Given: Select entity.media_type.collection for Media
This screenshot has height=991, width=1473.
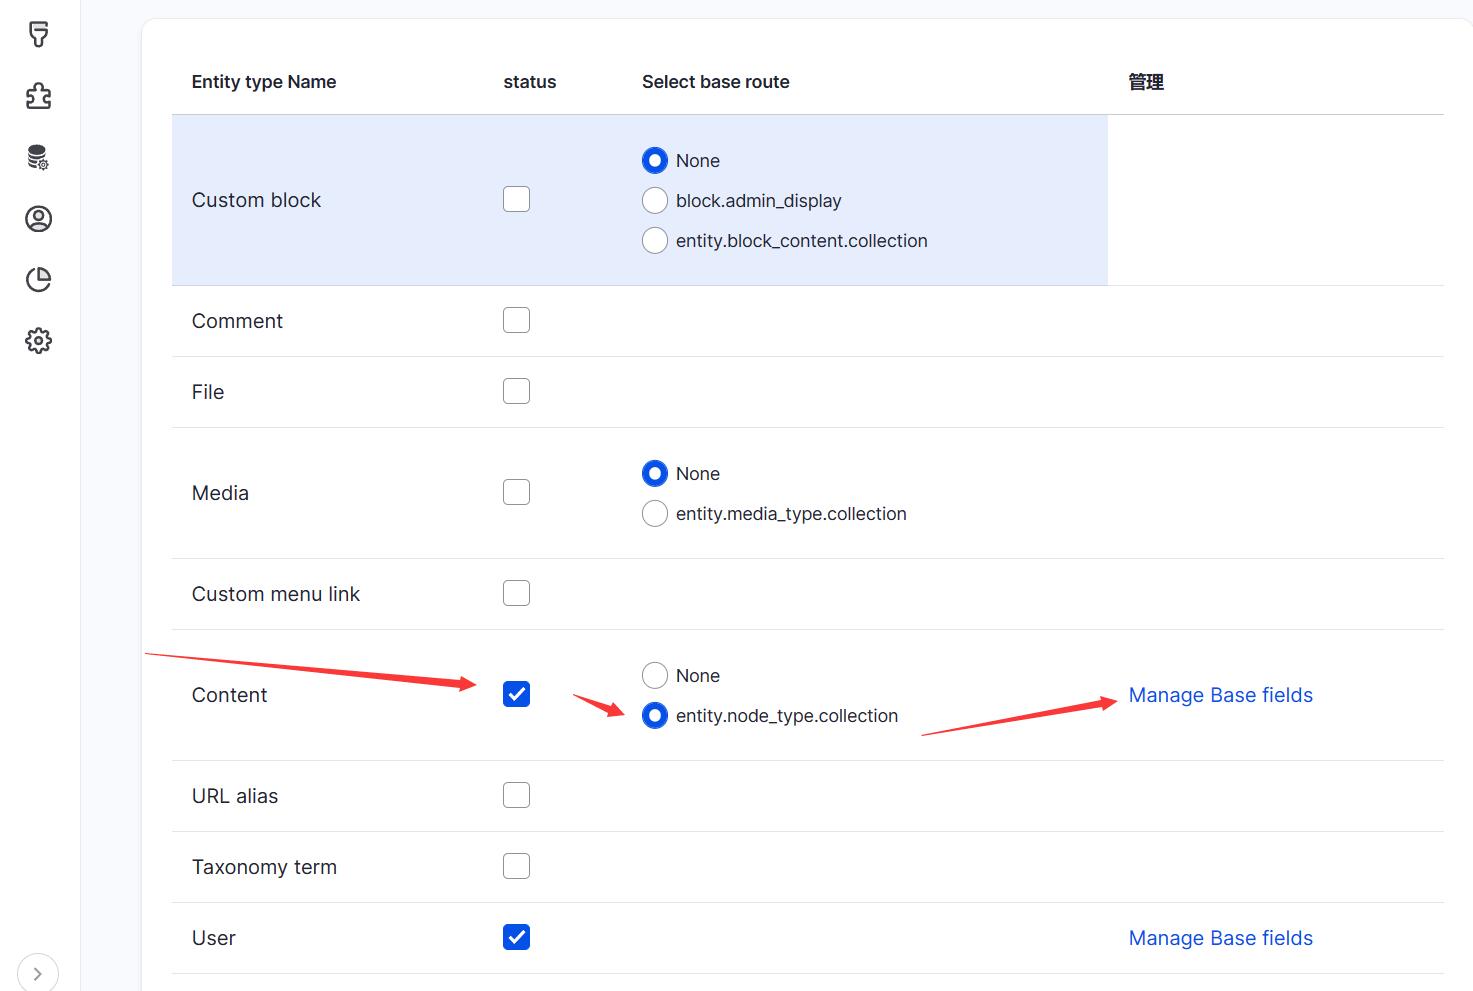Looking at the screenshot, I should tap(655, 514).
